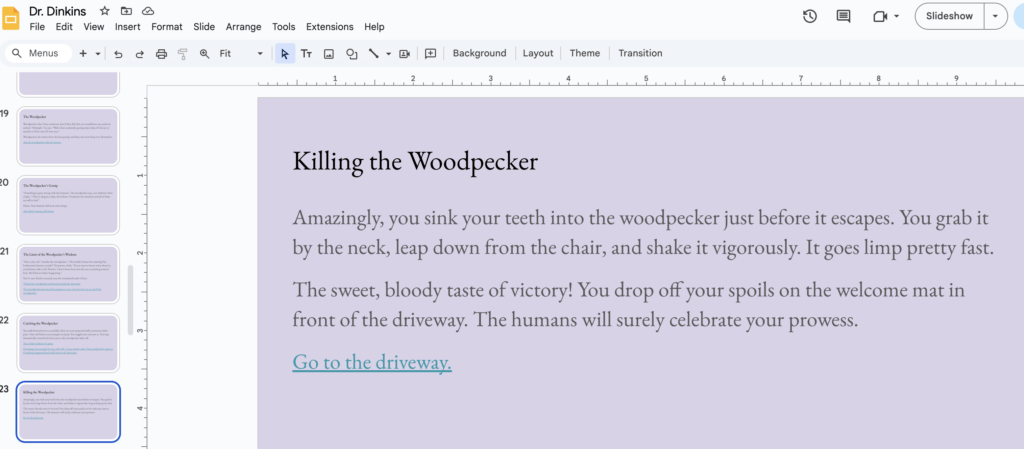Open the Insert menu
The width and height of the screenshot is (1024, 449).
click(x=127, y=27)
